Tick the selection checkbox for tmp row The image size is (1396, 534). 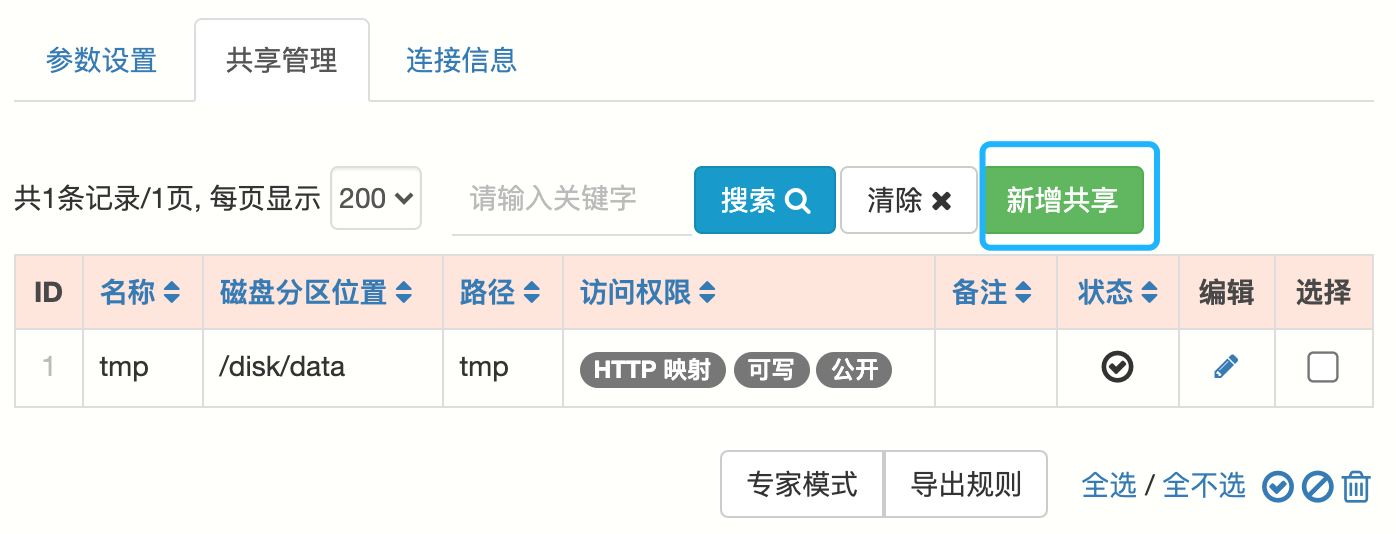(x=1322, y=368)
